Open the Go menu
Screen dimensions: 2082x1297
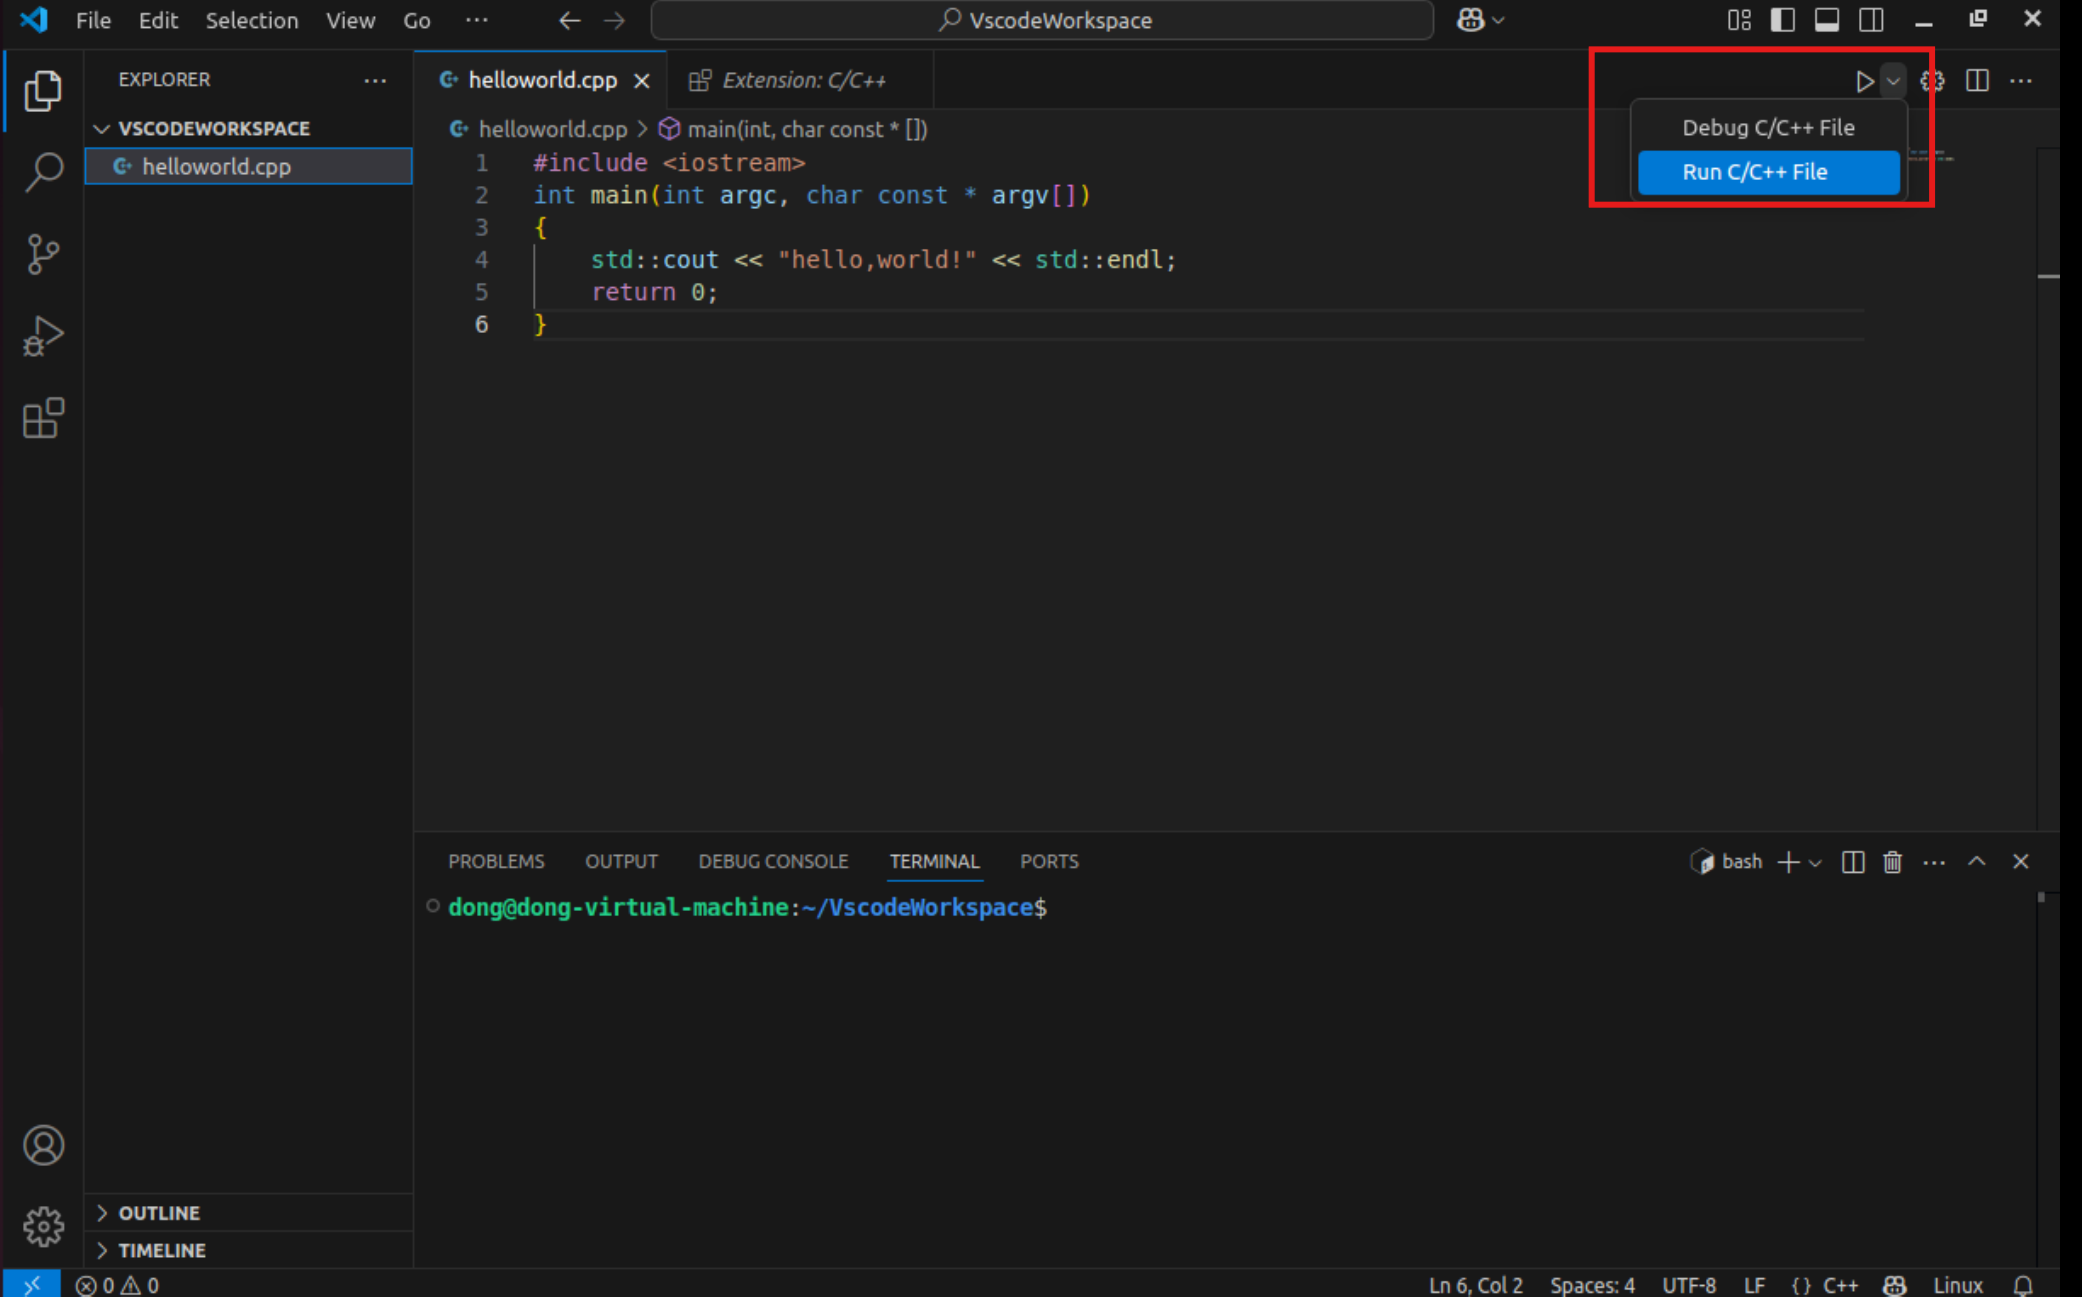pyautogui.click(x=416, y=20)
